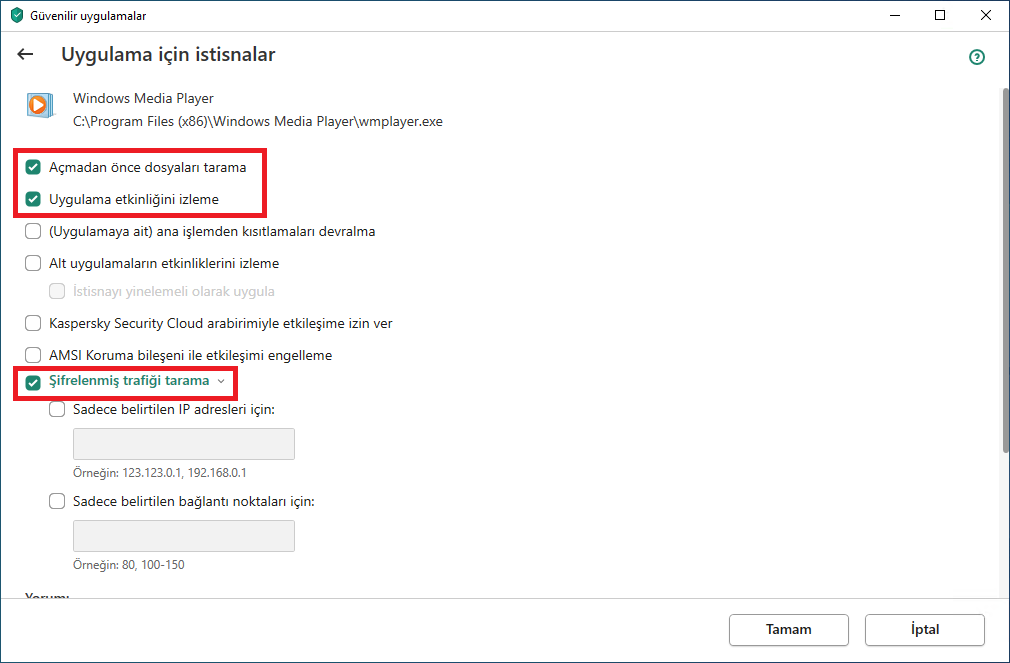Click the 'Windows Media Player' name text
This screenshot has height=663, width=1010.
point(143,98)
